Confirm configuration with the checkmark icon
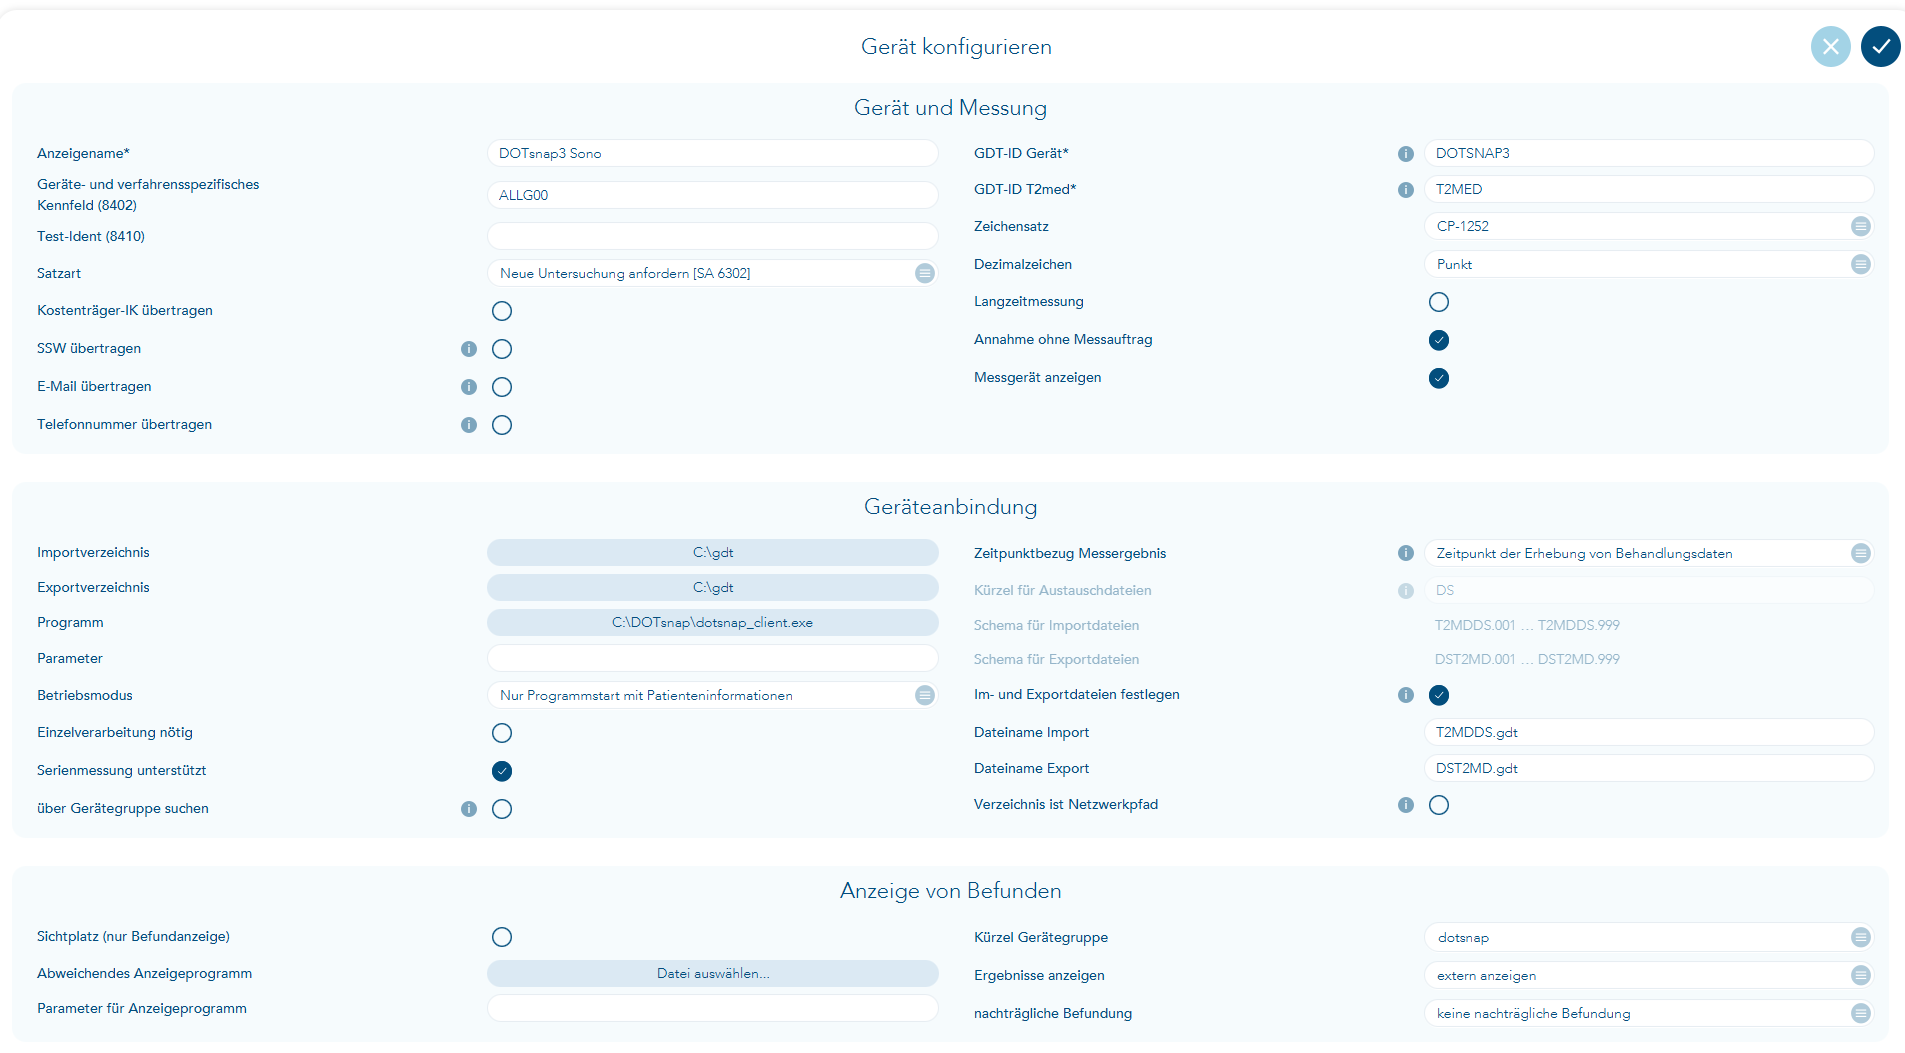The height and width of the screenshot is (1053, 1905). coord(1880,47)
